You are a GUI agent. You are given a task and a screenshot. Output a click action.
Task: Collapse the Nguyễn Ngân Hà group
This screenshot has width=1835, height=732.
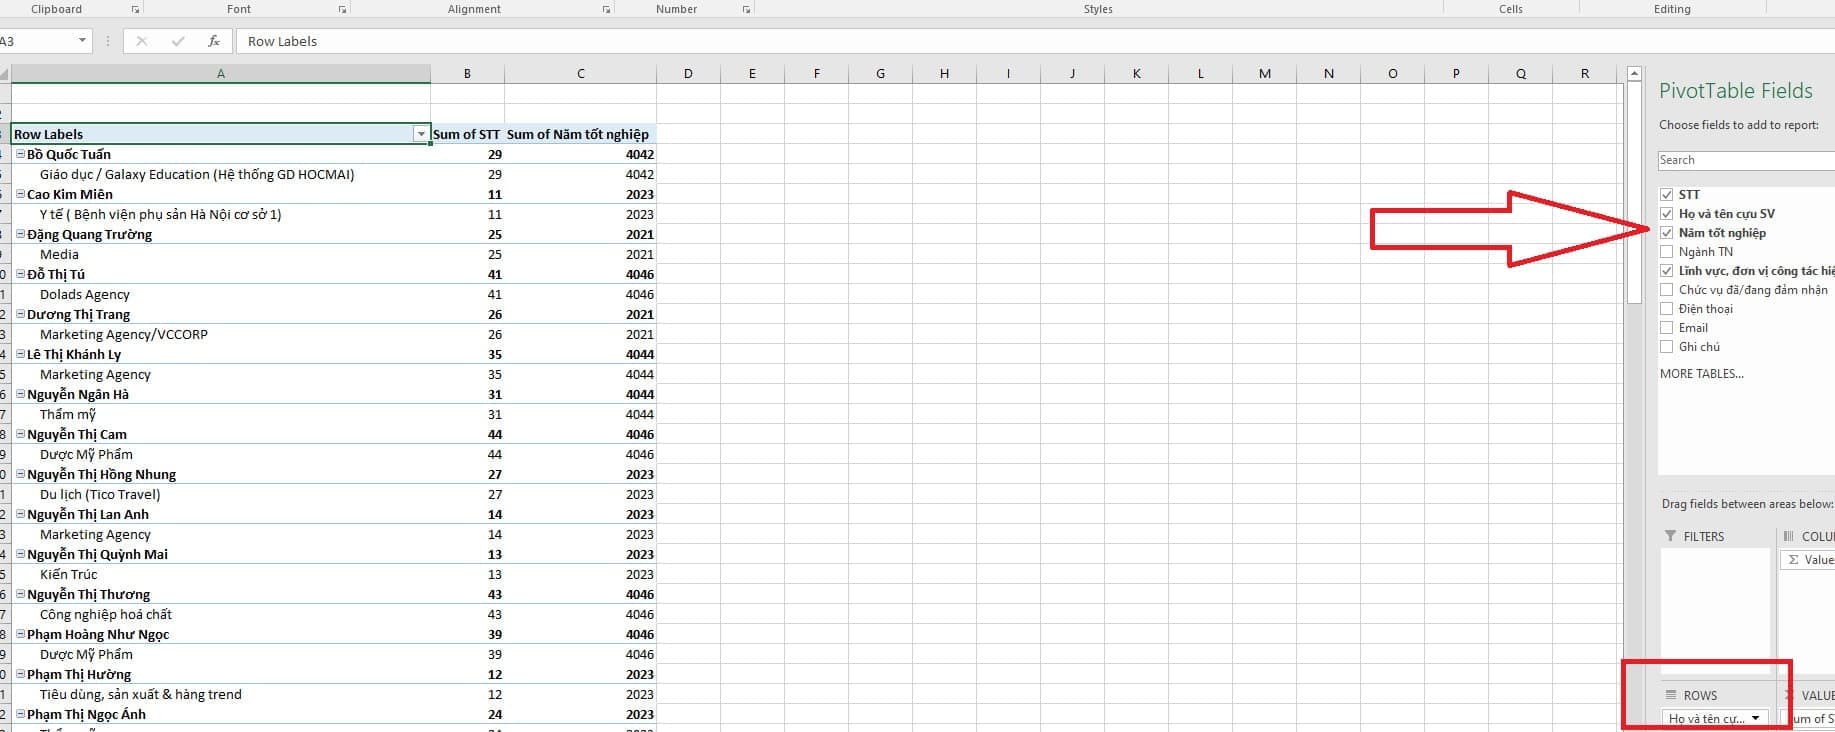20,394
